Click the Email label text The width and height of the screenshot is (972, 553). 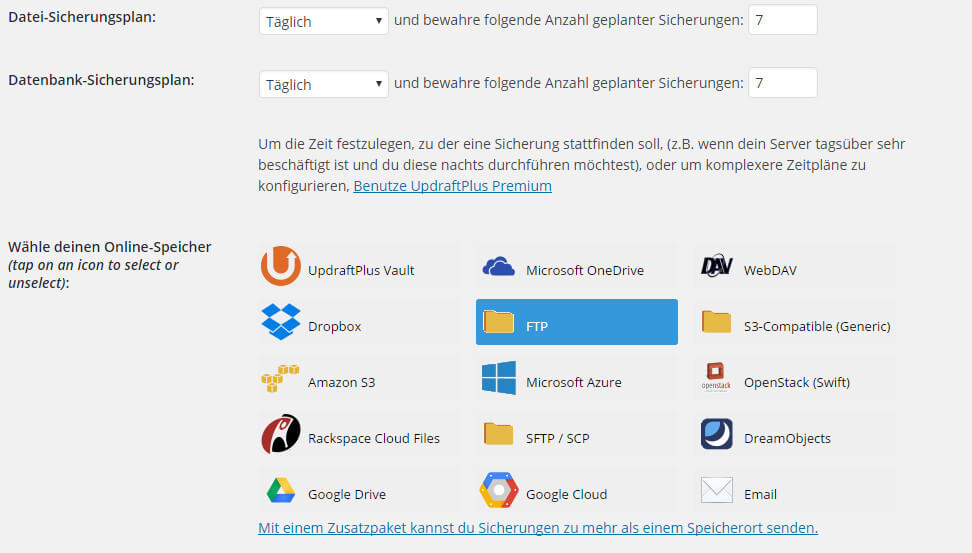point(761,495)
